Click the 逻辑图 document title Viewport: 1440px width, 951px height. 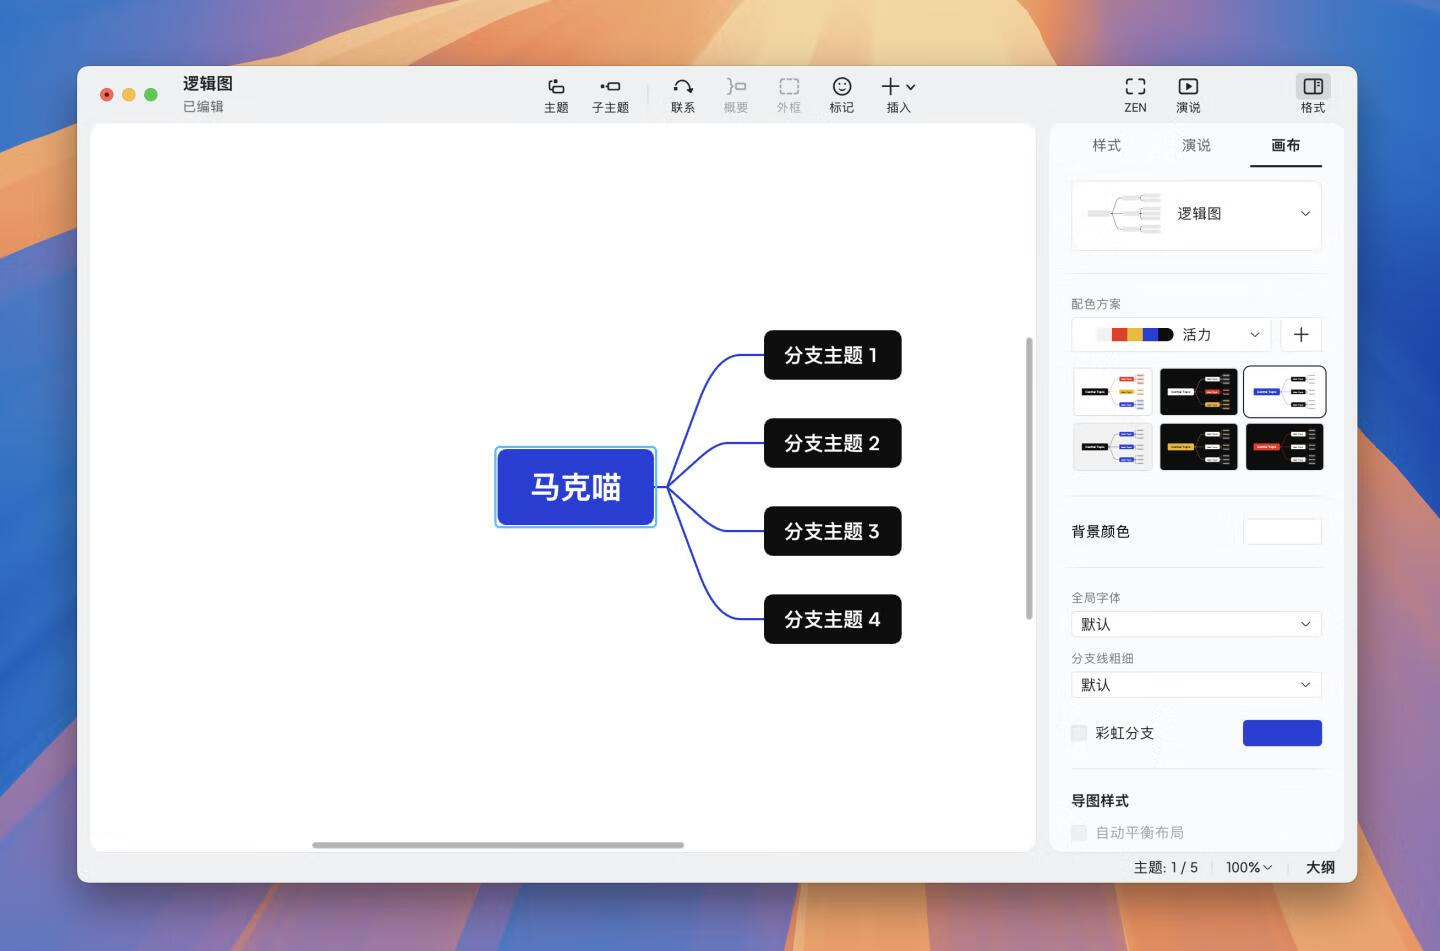point(208,84)
